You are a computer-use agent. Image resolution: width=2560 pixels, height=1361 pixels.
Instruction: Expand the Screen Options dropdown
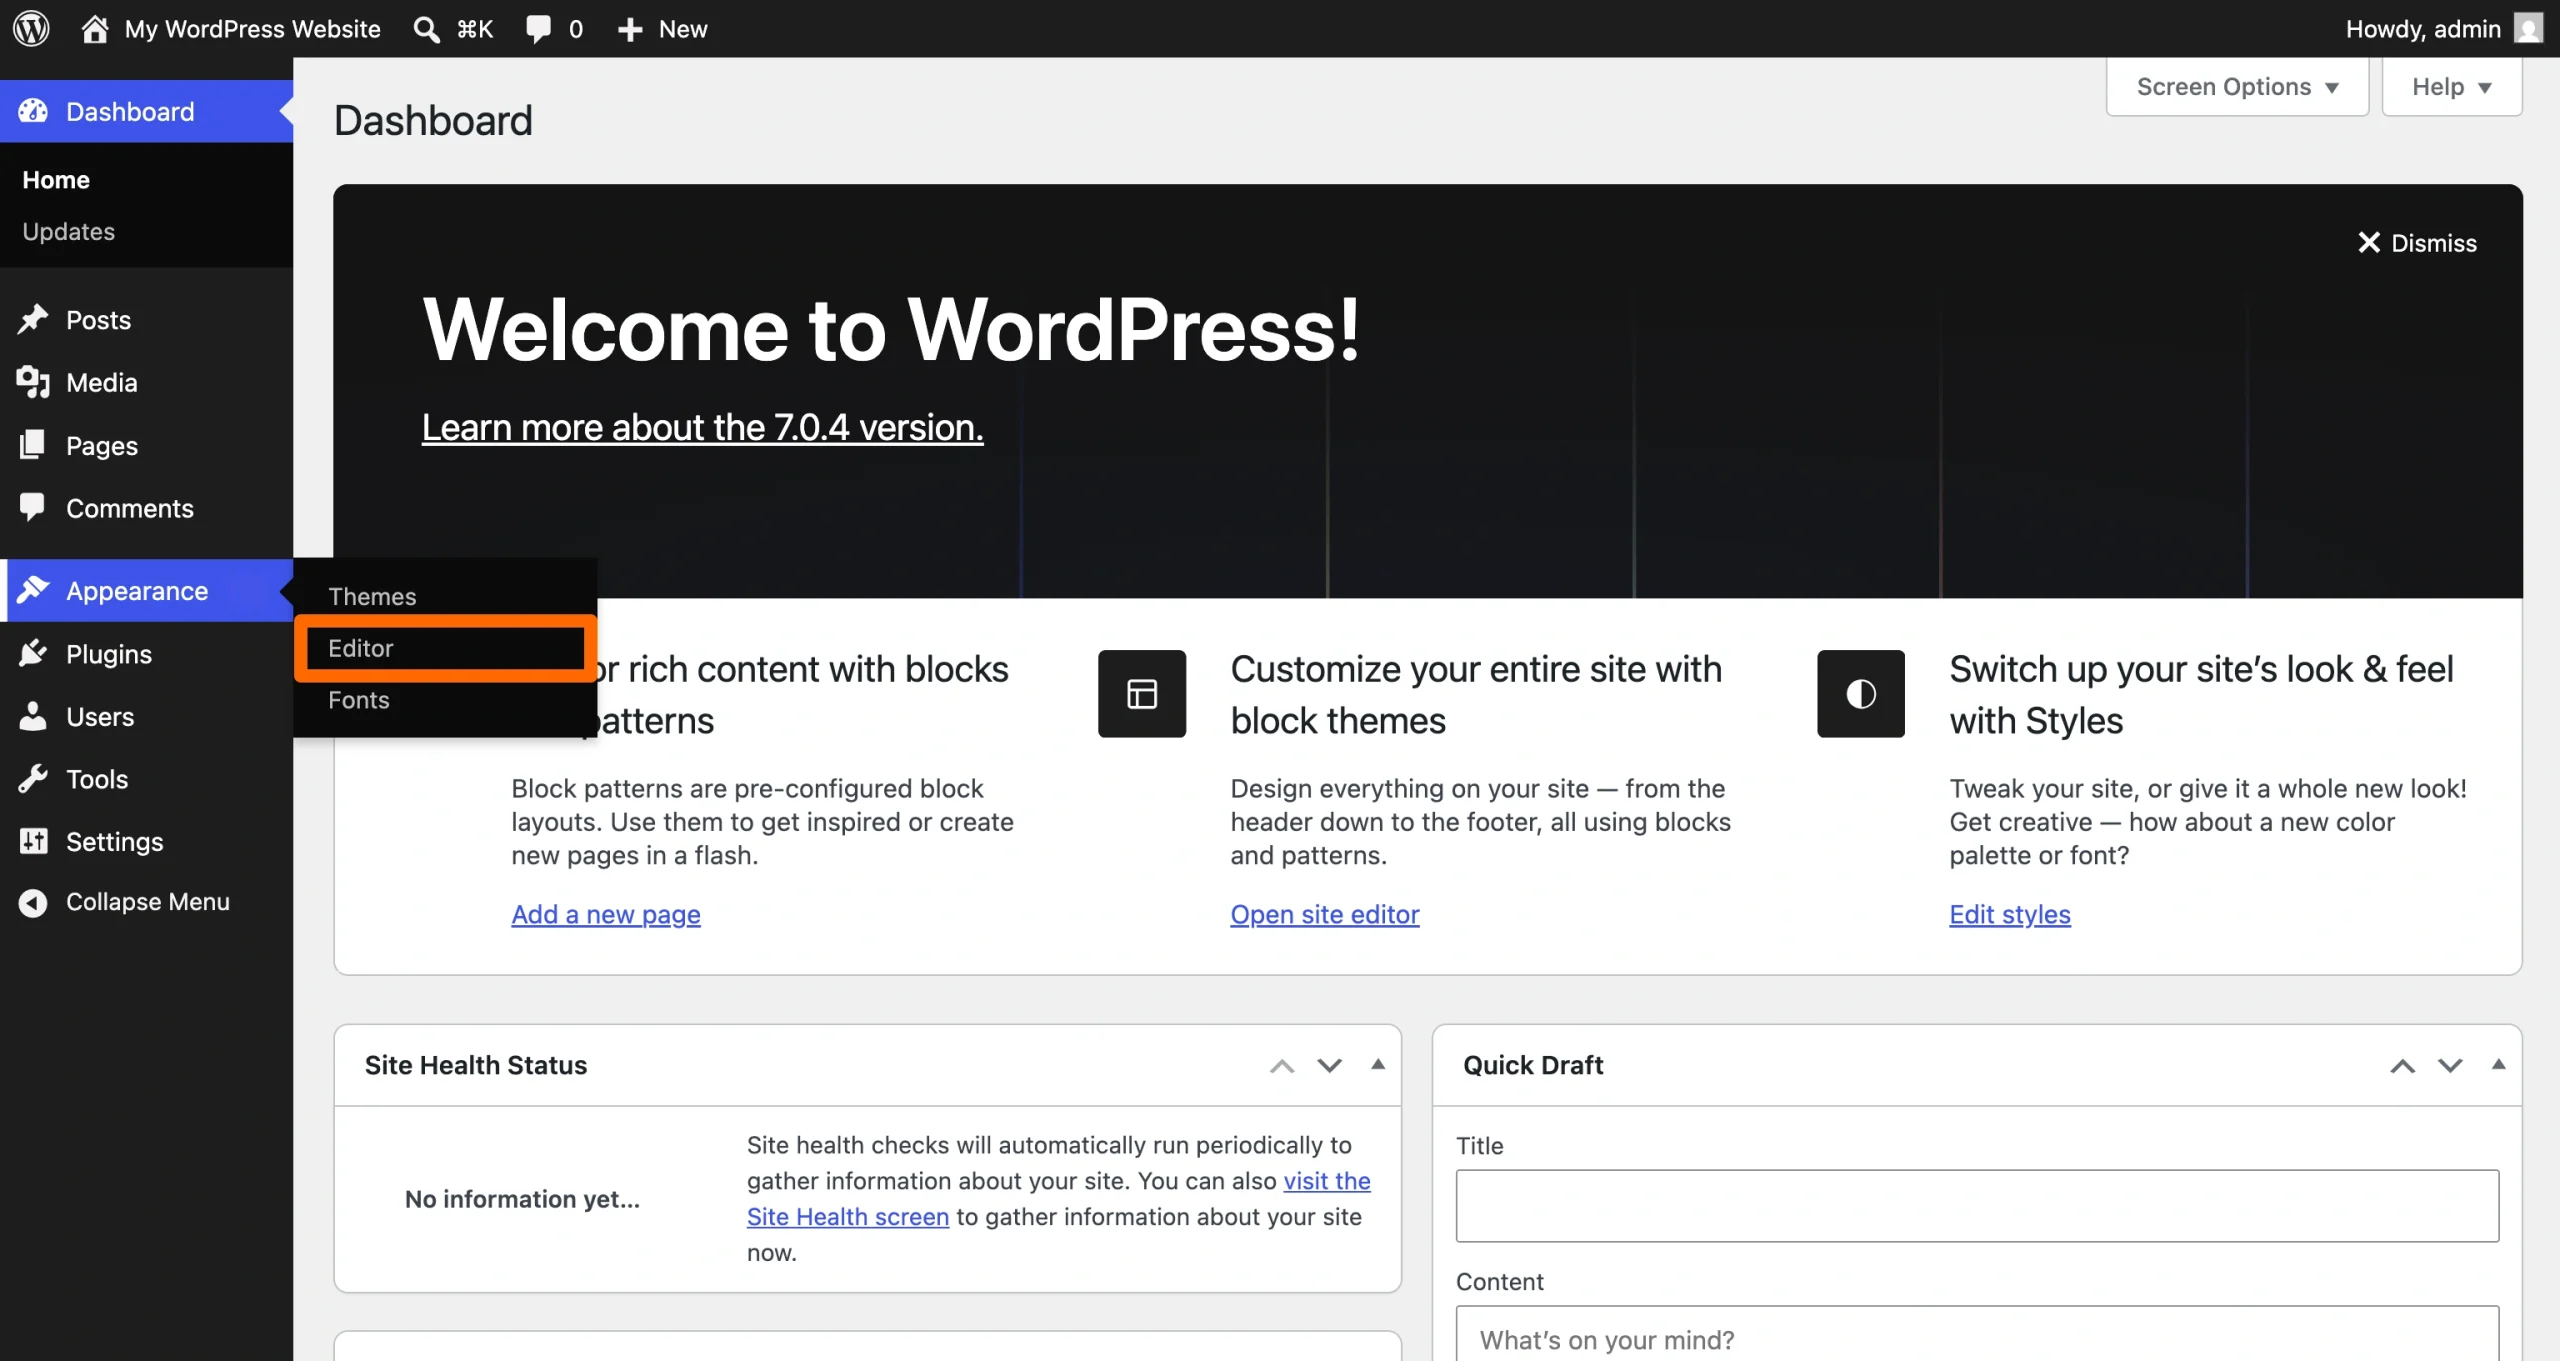click(2237, 87)
